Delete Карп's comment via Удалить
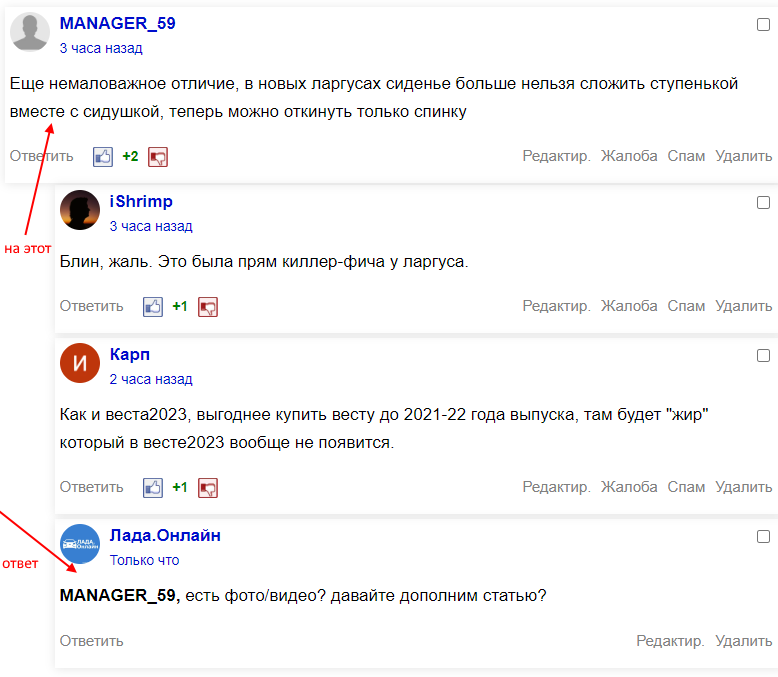The image size is (778, 677). pos(744,487)
